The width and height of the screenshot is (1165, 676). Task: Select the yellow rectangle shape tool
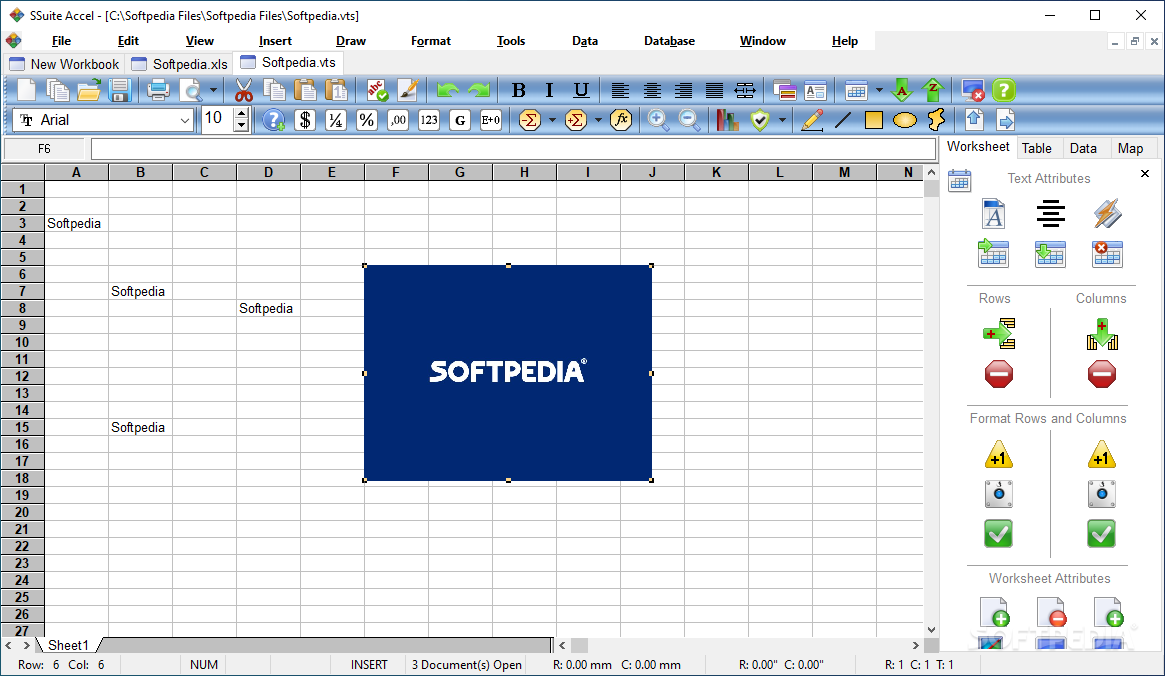[x=874, y=120]
